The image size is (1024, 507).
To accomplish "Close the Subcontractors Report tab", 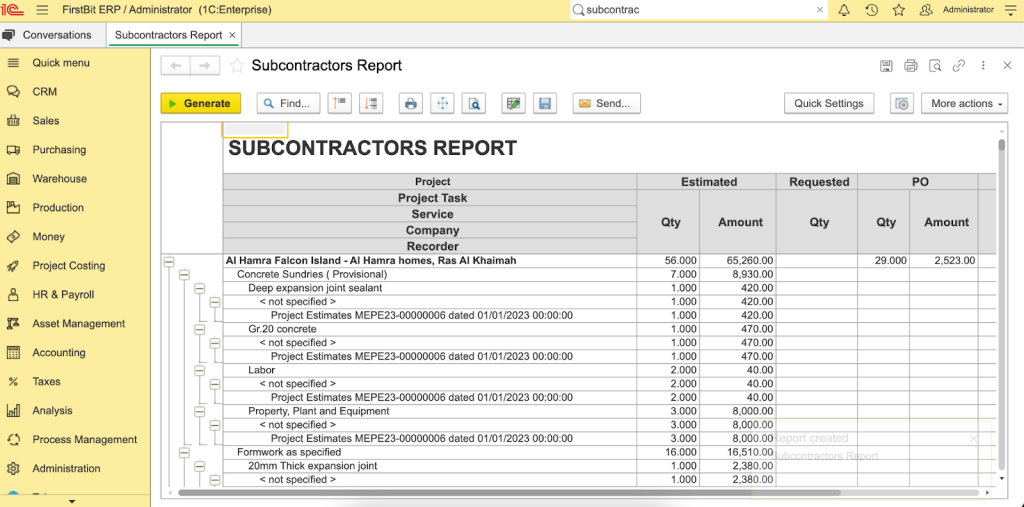I will [232, 35].
